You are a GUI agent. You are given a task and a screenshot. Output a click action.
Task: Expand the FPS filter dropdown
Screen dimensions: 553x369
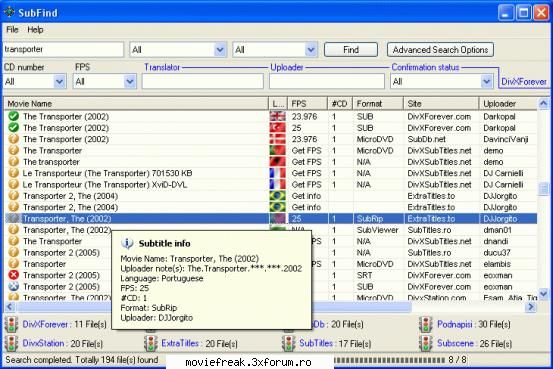130,81
